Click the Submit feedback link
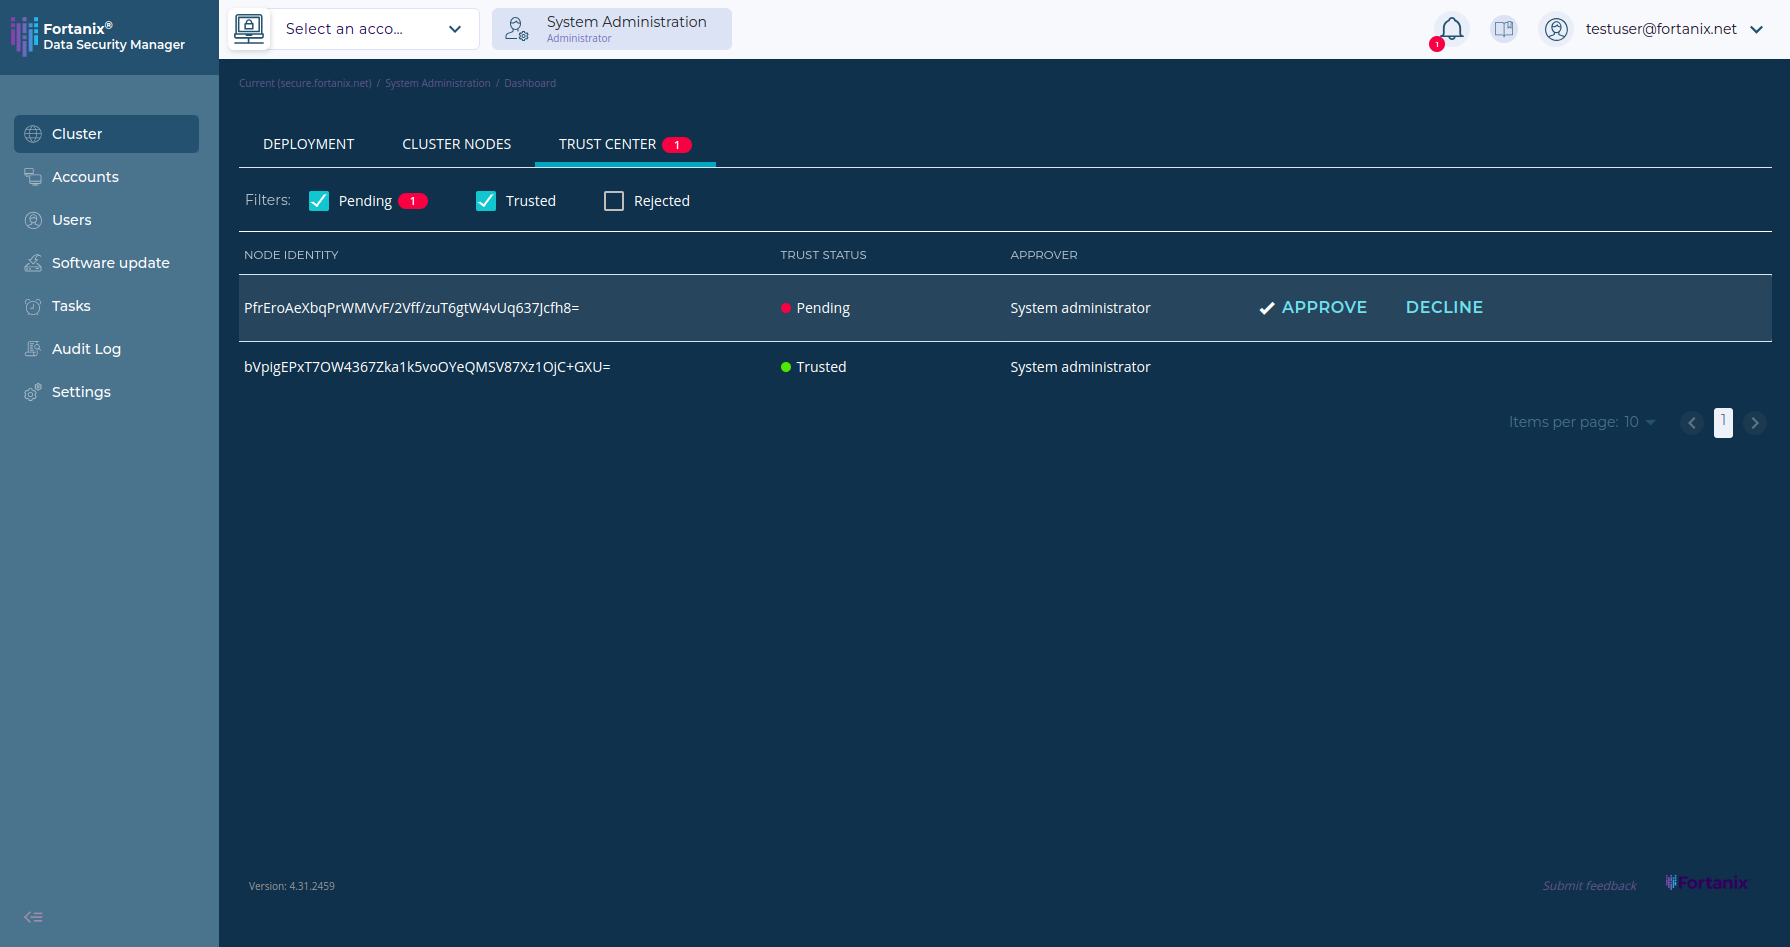Screen dimensions: 1790x947 1589,886
